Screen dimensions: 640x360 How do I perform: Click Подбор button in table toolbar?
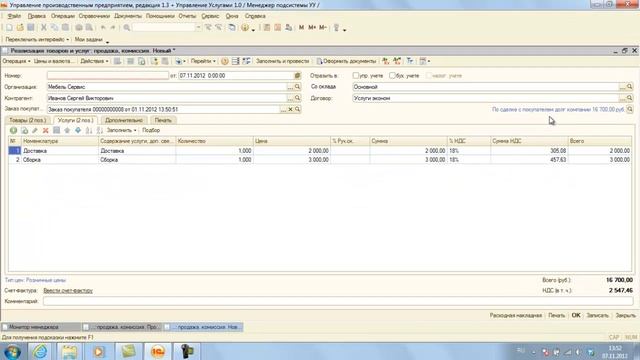pyautogui.click(x=151, y=130)
